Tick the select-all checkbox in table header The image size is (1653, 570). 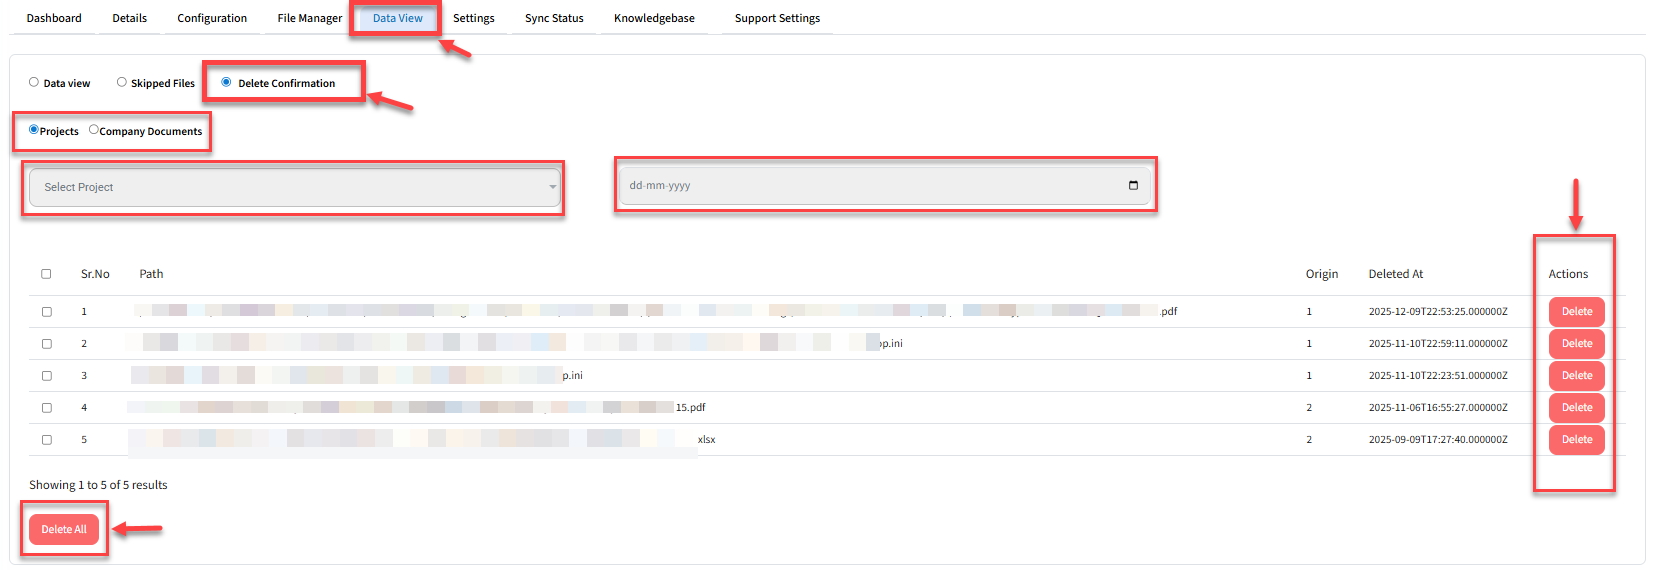tap(46, 274)
